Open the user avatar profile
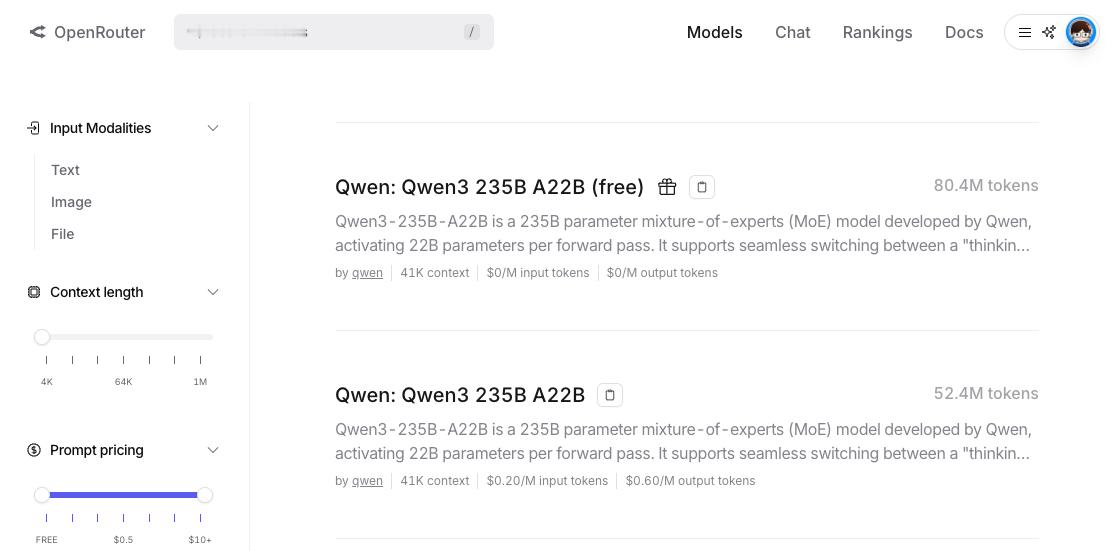1109x551 pixels. click(x=1081, y=32)
